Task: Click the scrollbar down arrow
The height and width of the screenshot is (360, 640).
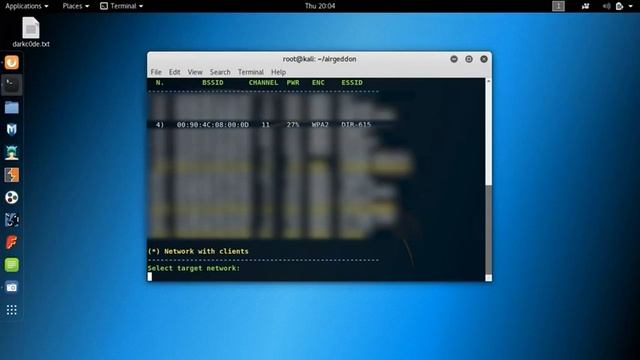Action: 488,278
